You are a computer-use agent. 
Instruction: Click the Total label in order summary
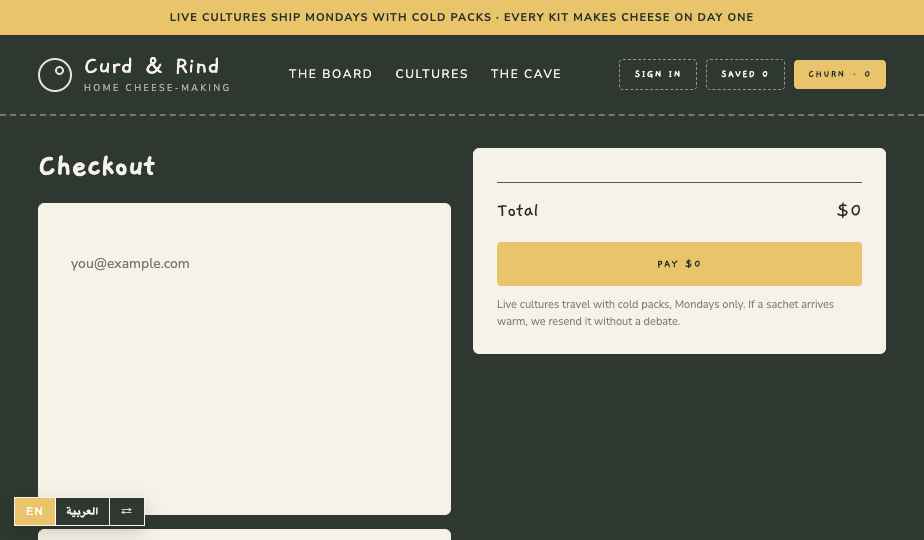tap(517, 210)
